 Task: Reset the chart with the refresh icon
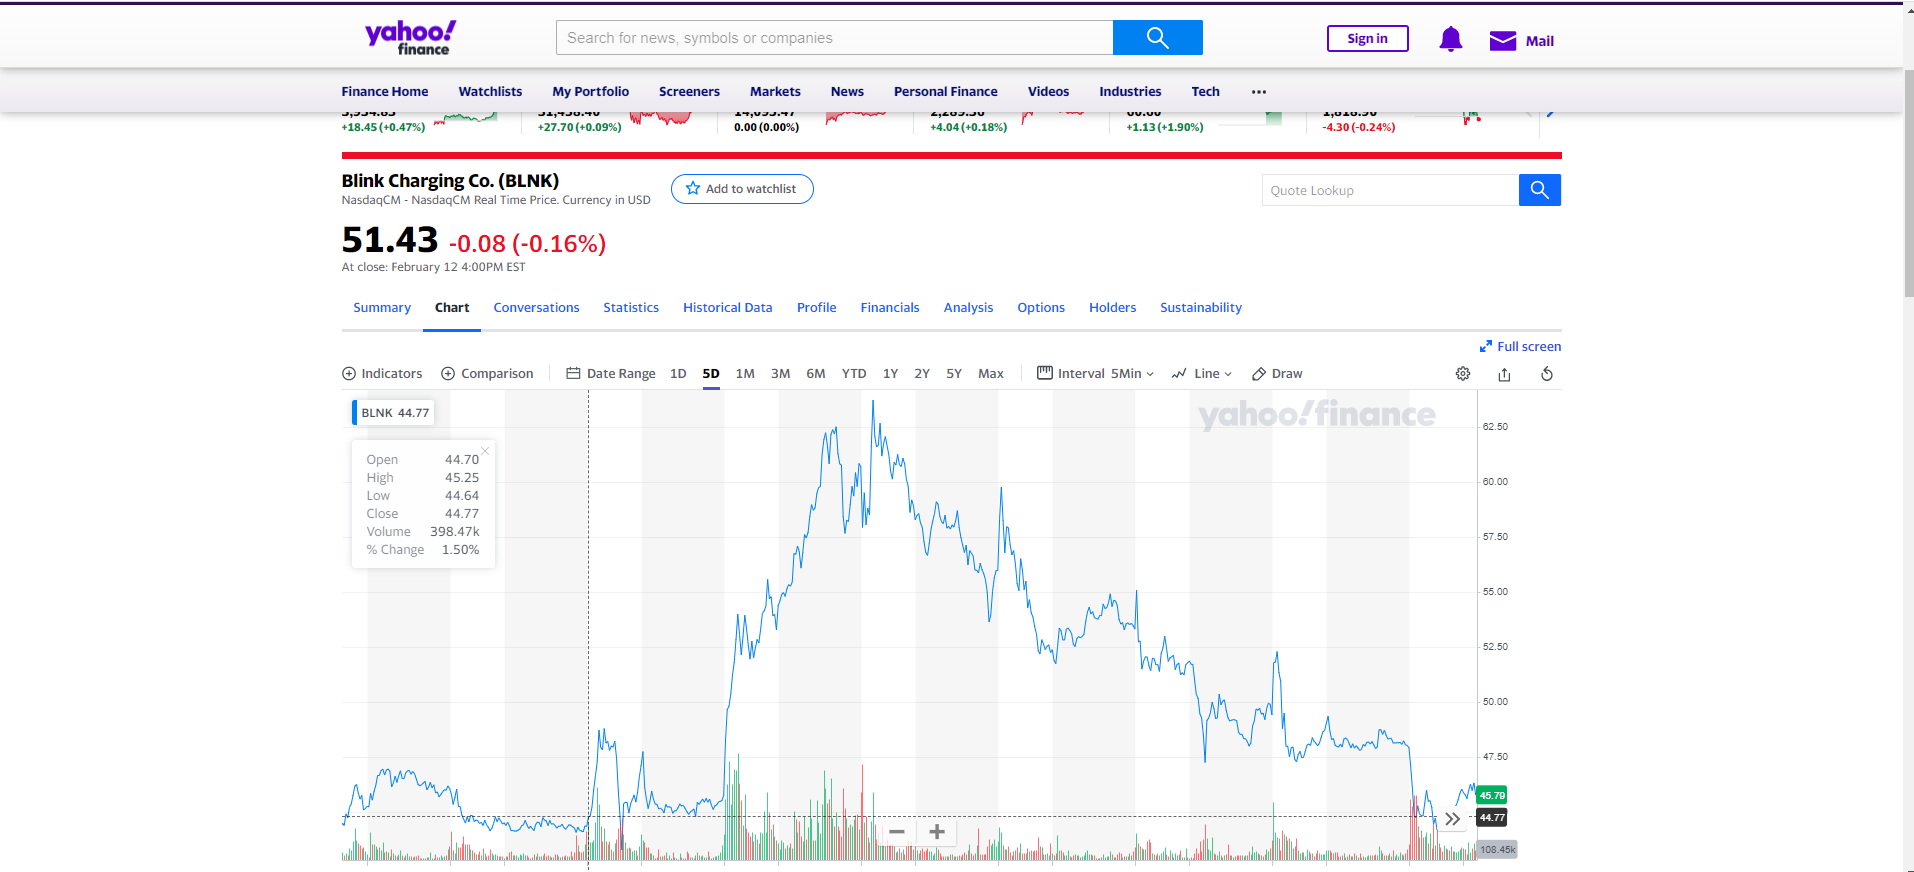1547,374
